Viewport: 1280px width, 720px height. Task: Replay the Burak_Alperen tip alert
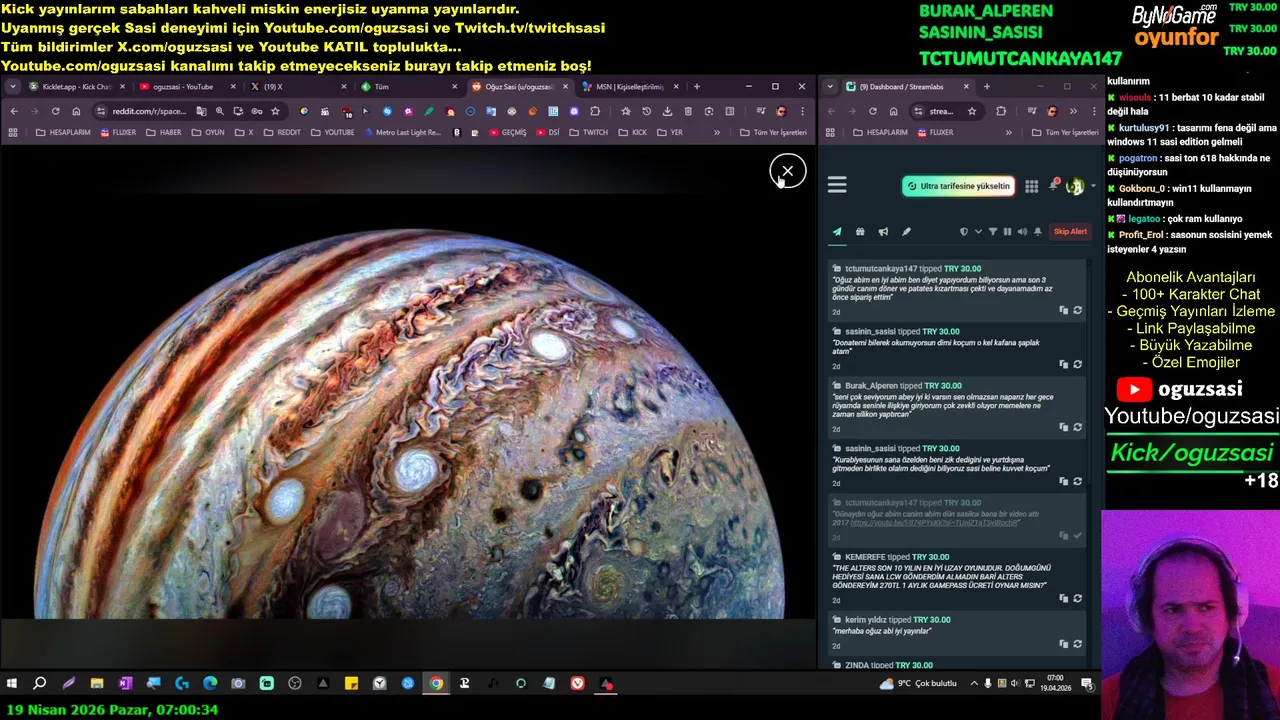tap(1077, 428)
